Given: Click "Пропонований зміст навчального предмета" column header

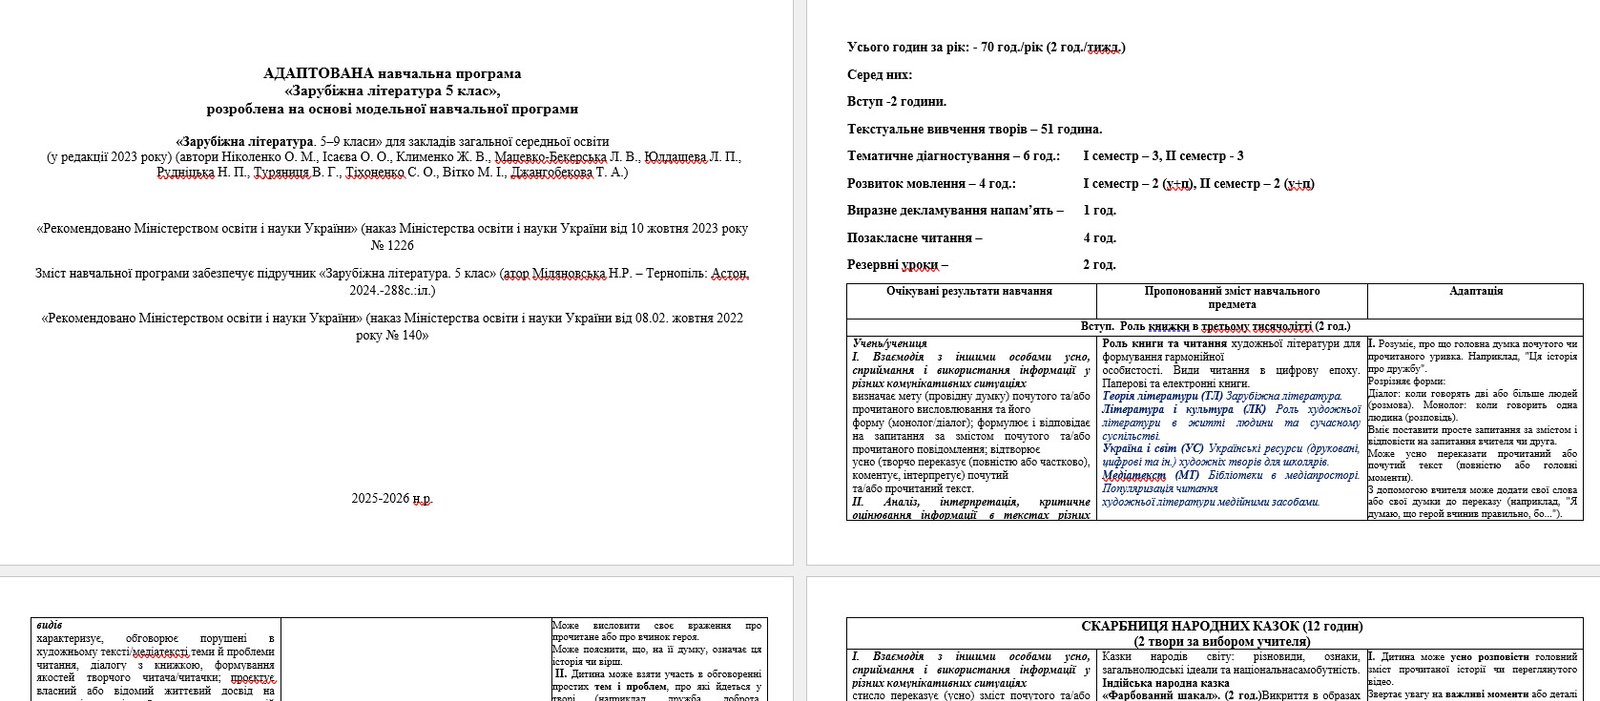Looking at the screenshot, I should (1231, 297).
